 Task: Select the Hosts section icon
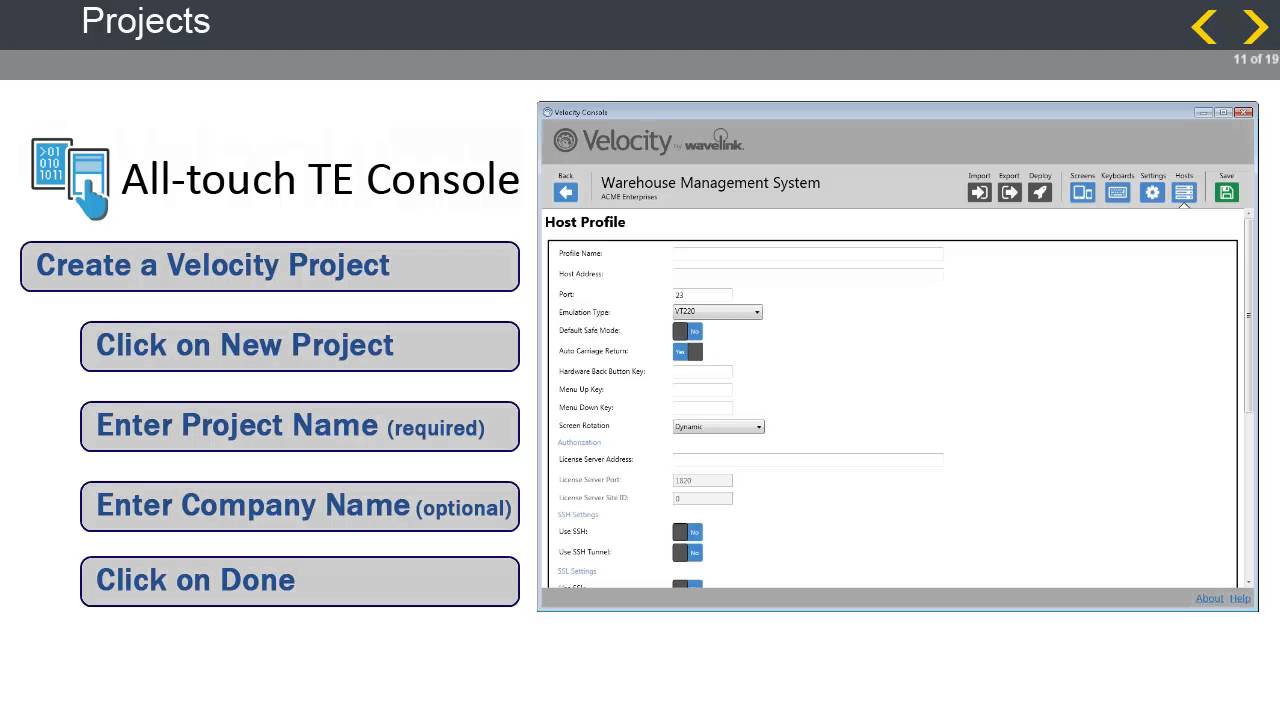pos(1184,193)
